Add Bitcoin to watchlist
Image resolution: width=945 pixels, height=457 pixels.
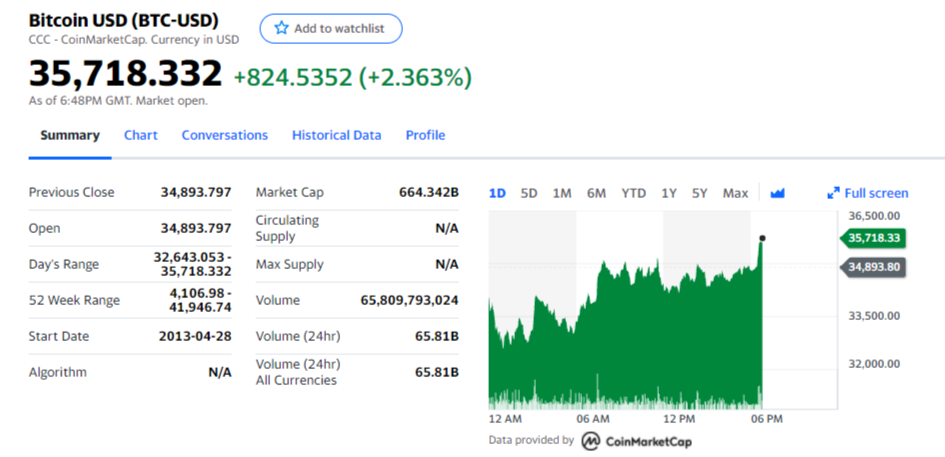pos(331,28)
